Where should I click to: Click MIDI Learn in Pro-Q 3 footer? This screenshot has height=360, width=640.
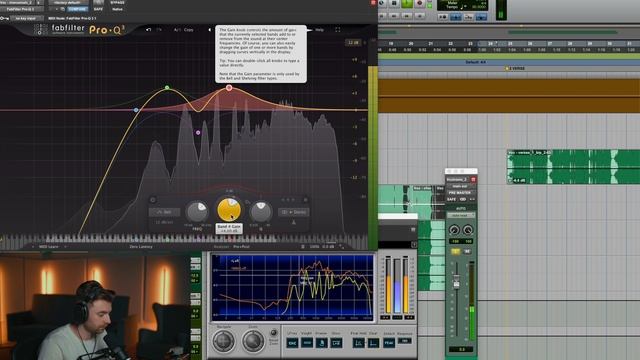click(49, 247)
